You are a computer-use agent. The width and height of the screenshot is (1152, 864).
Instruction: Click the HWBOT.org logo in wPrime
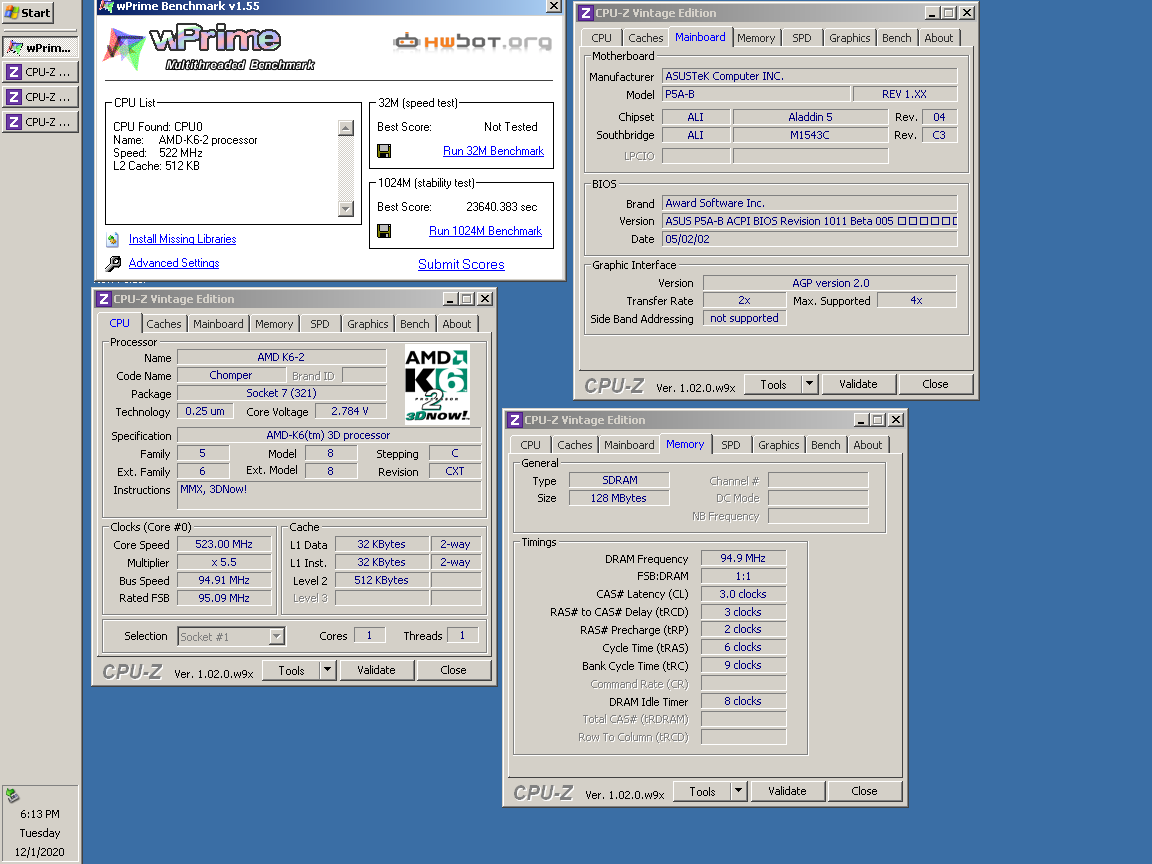472,42
